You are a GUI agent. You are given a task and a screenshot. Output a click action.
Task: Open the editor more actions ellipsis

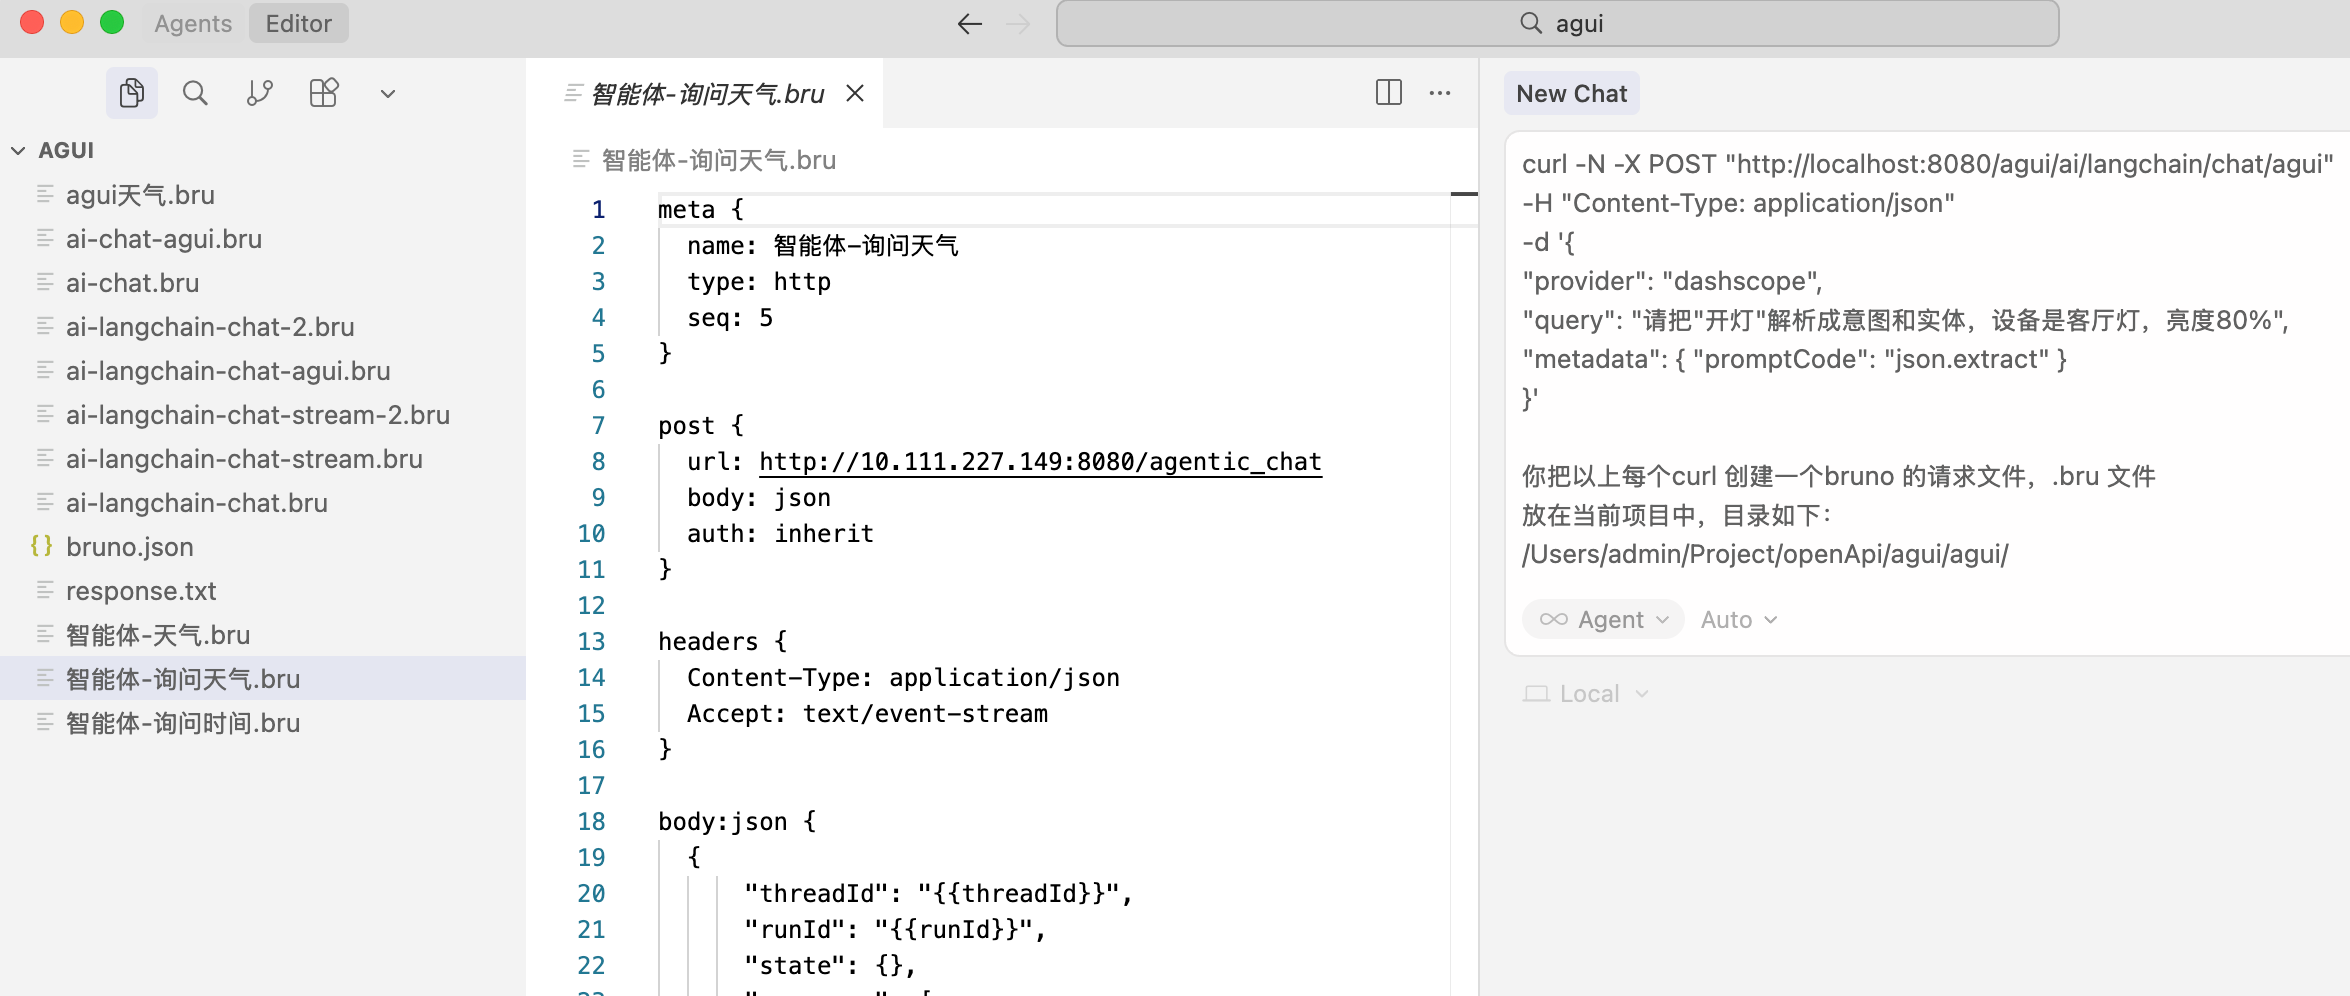(x=1440, y=93)
